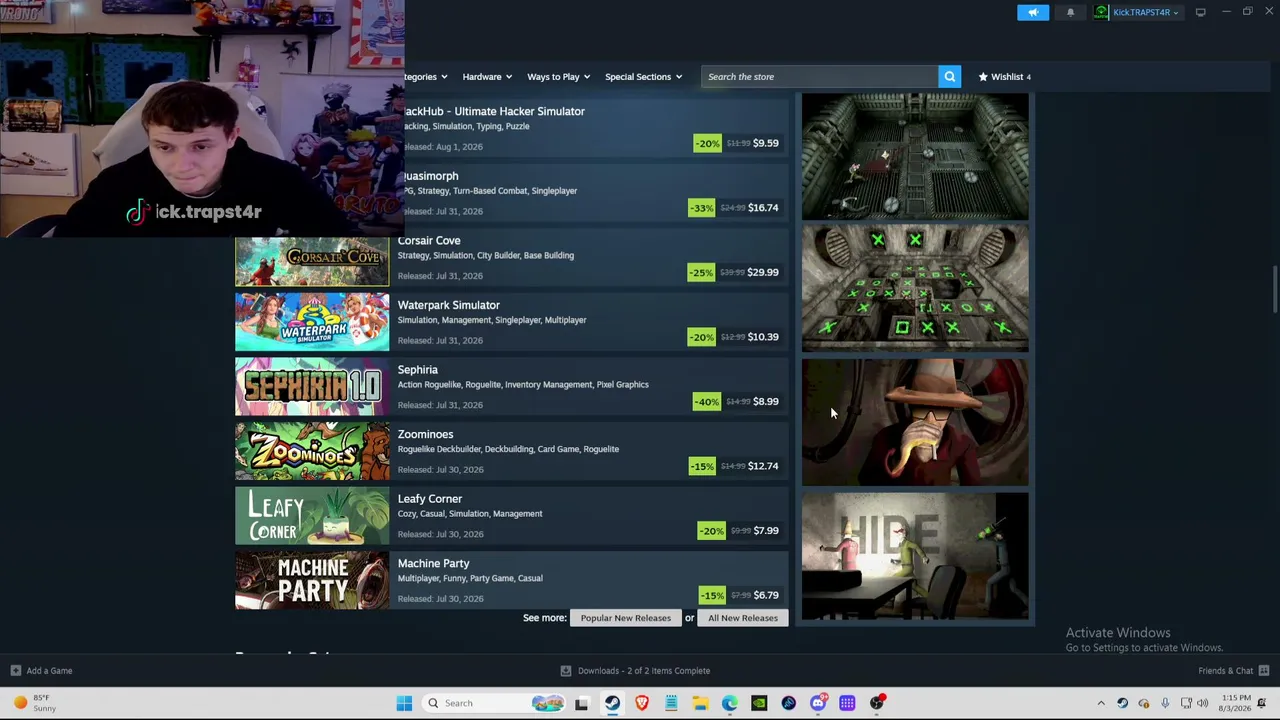Open the Wishlist 4 link
The height and width of the screenshot is (720, 1280).
(x=1004, y=77)
